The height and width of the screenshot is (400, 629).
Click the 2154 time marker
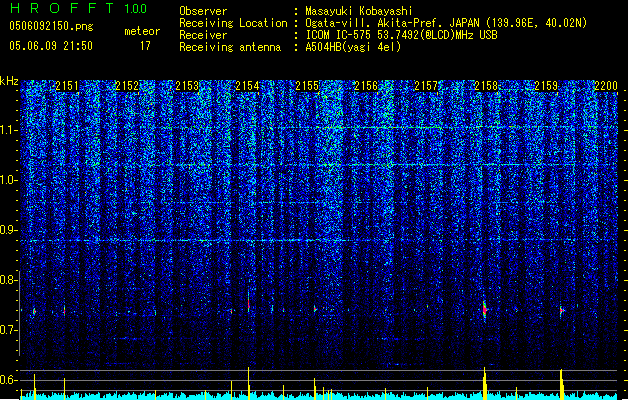247,86
